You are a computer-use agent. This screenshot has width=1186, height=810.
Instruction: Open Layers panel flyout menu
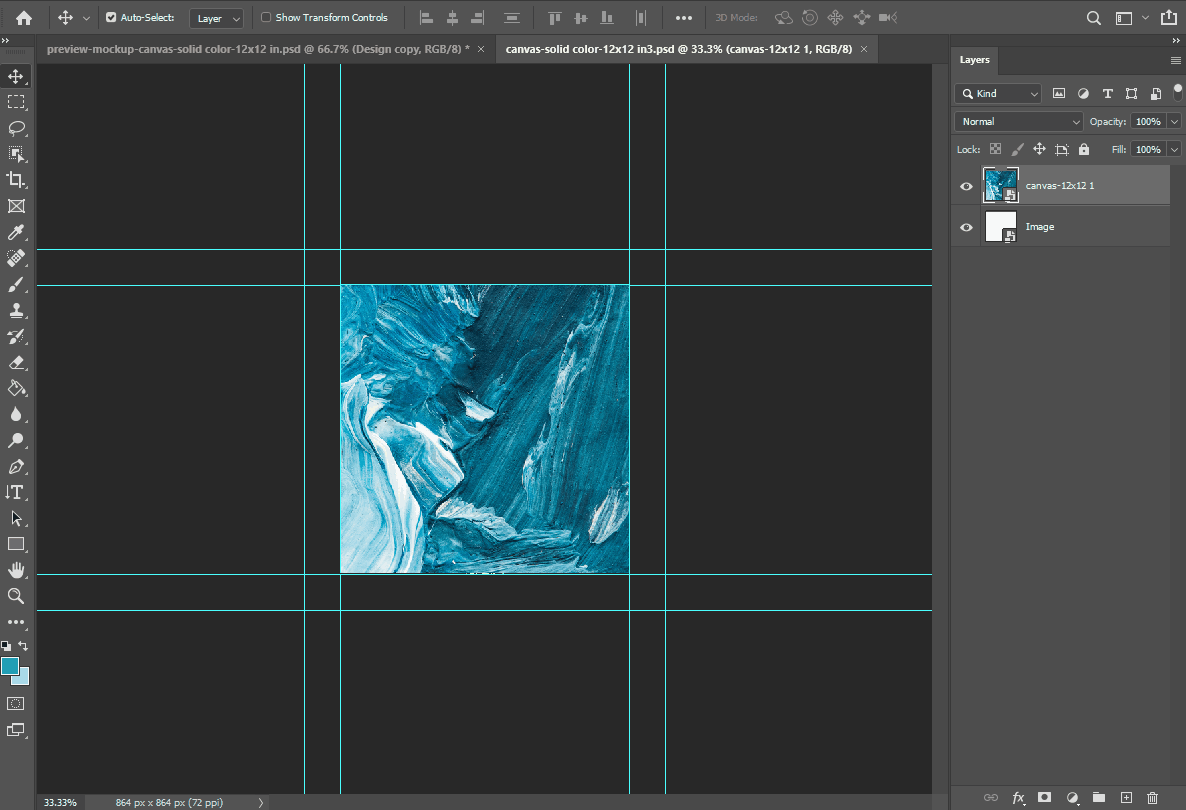pyautogui.click(x=1175, y=61)
